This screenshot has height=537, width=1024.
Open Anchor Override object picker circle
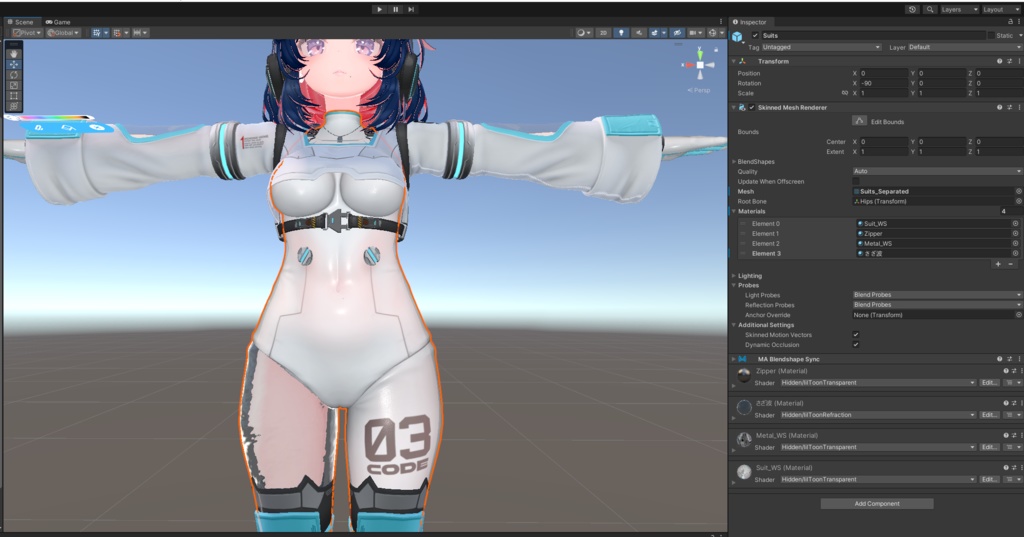tap(1018, 315)
